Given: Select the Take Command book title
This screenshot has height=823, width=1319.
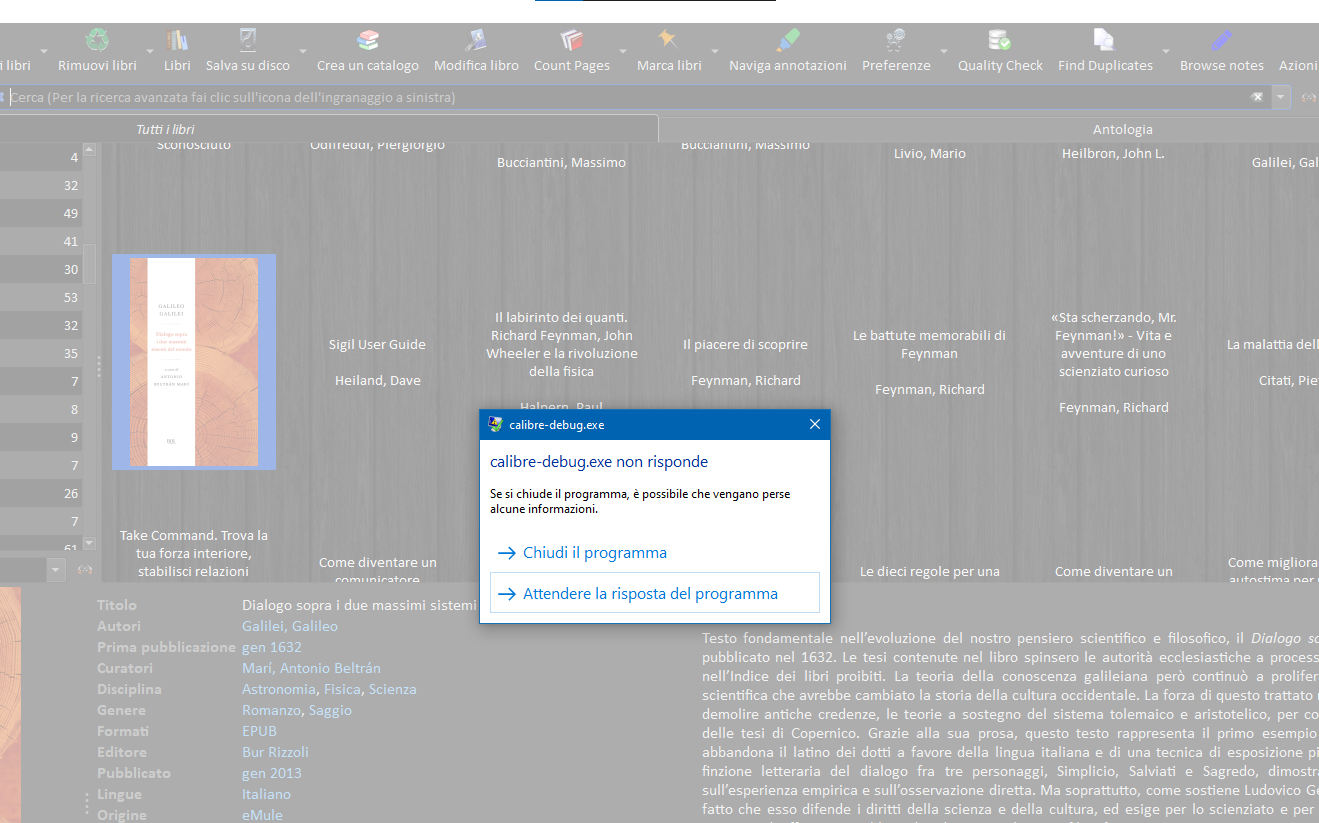Looking at the screenshot, I should (194, 553).
